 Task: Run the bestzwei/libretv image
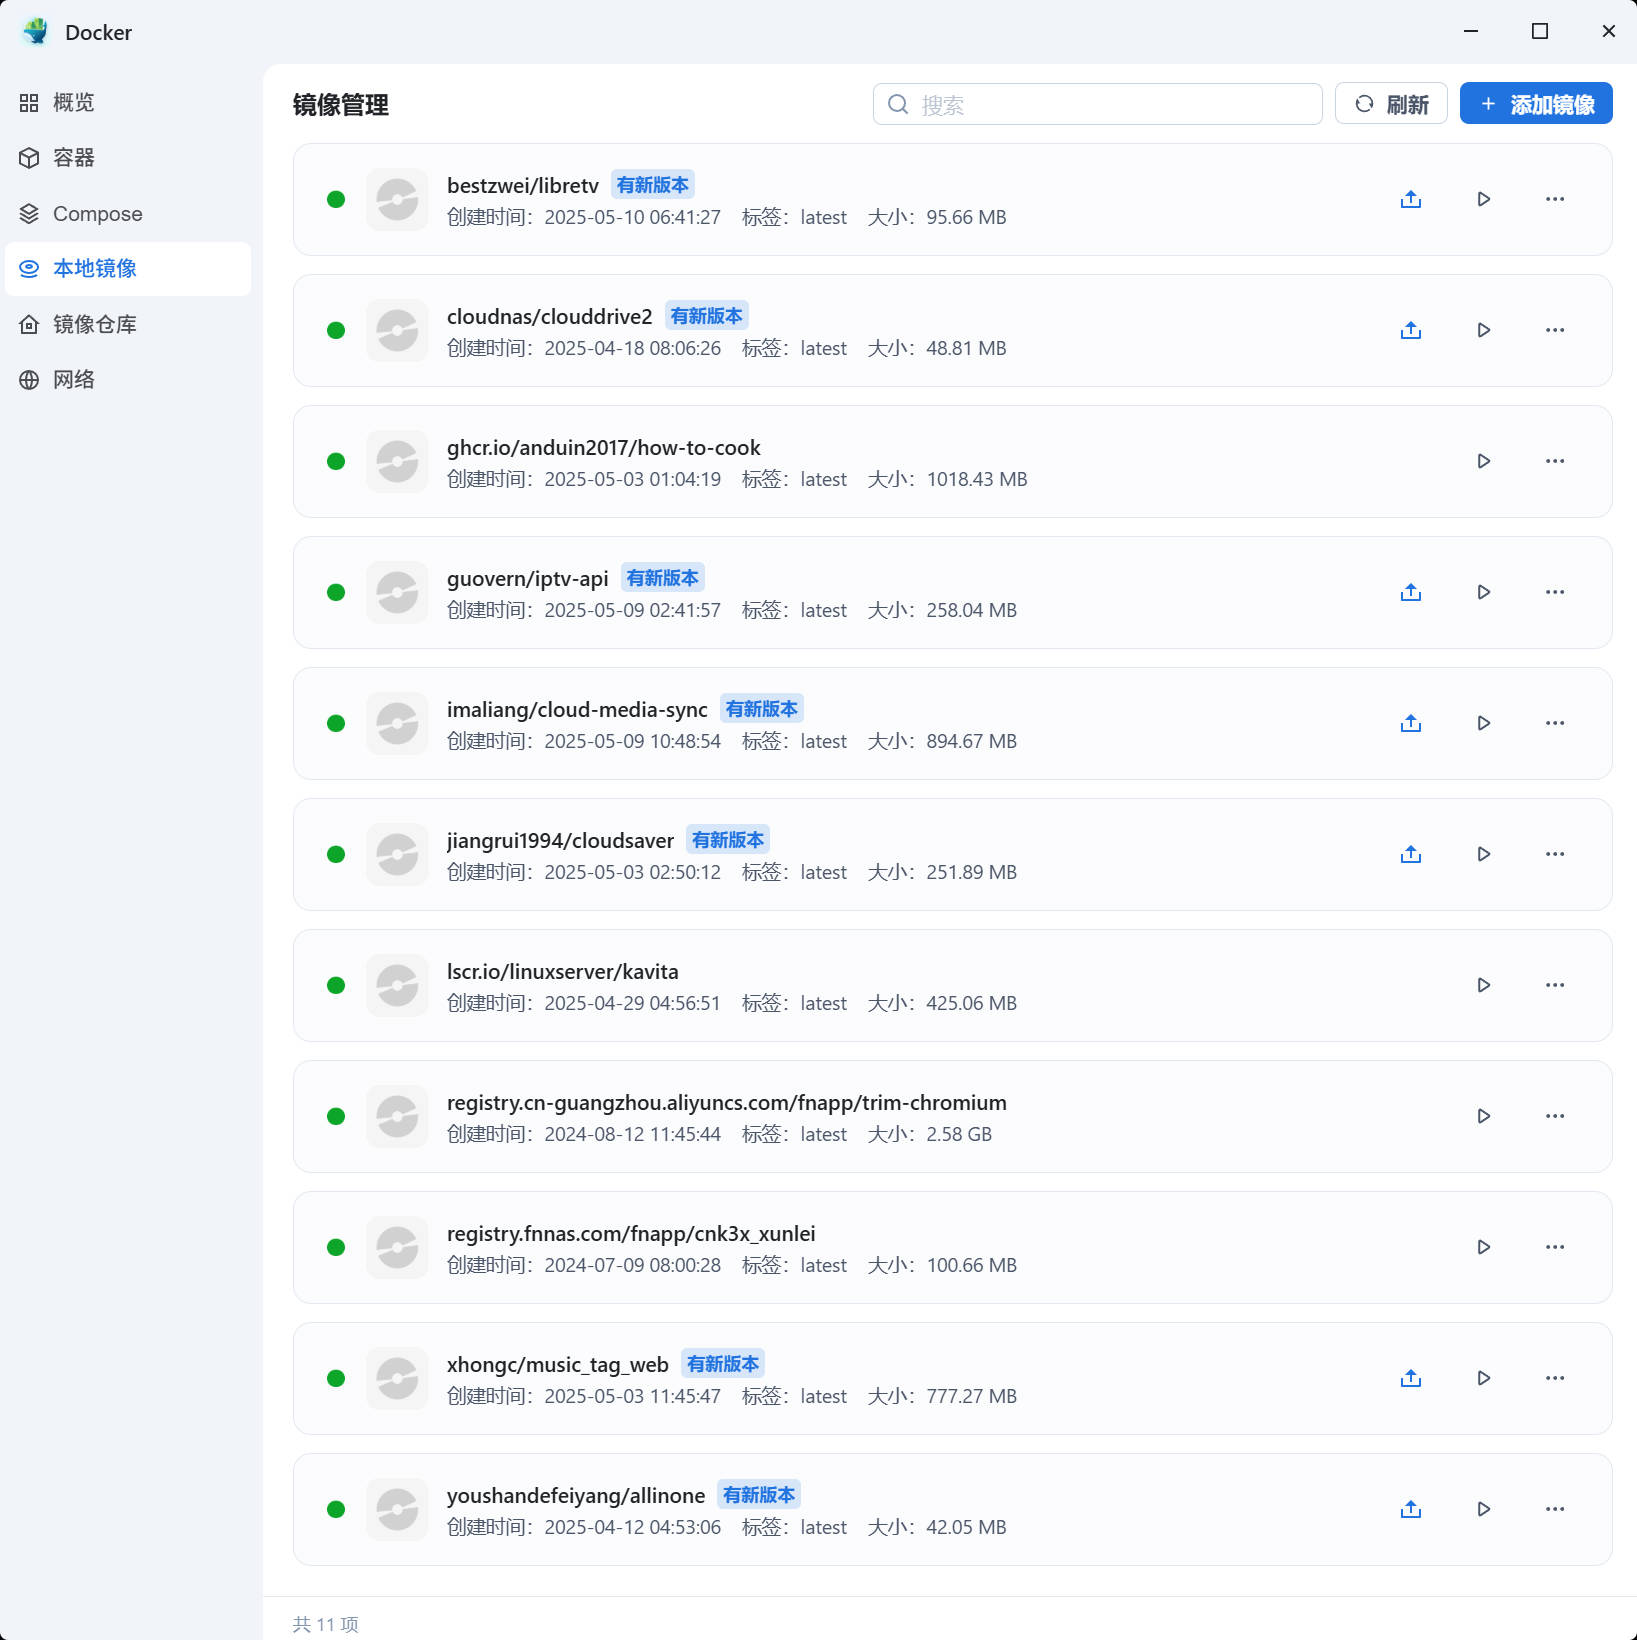pyautogui.click(x=1484, y=199)
